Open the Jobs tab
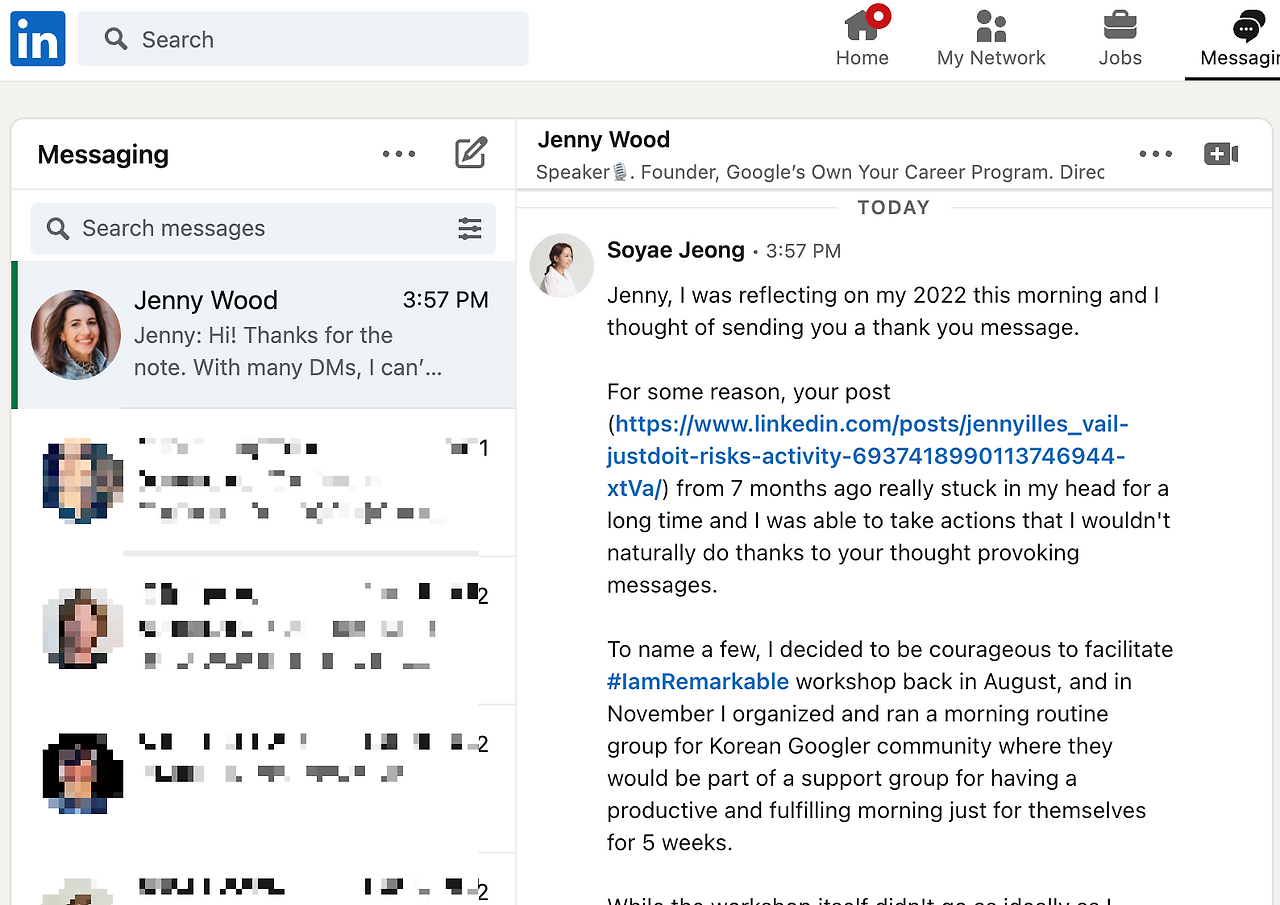This screenshot has width=1280, height=905. 1120,39
